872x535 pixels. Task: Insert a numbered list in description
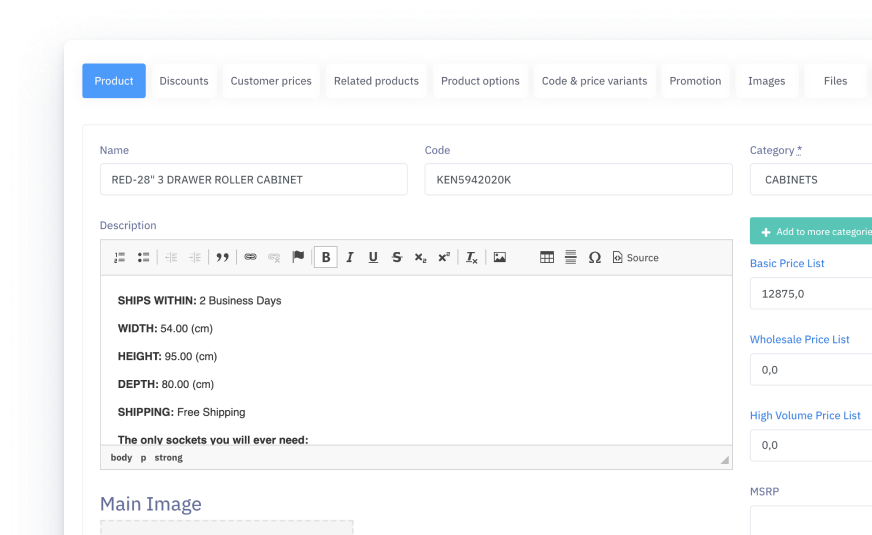120,257
